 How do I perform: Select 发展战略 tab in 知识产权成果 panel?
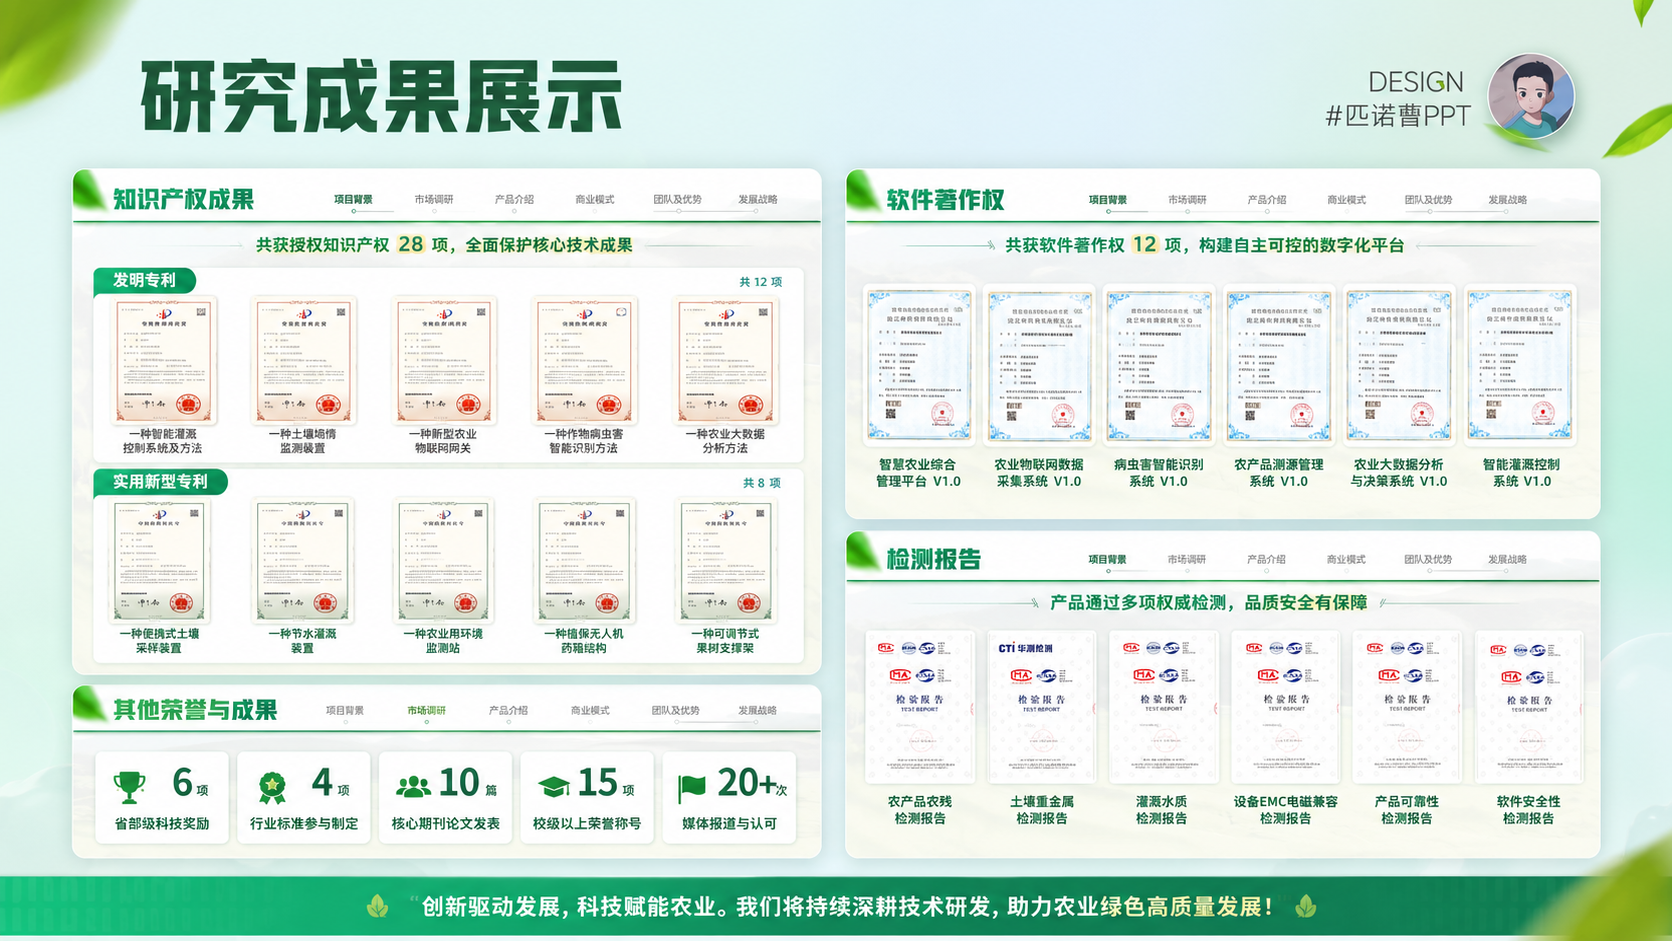click(x=758, y=200)
